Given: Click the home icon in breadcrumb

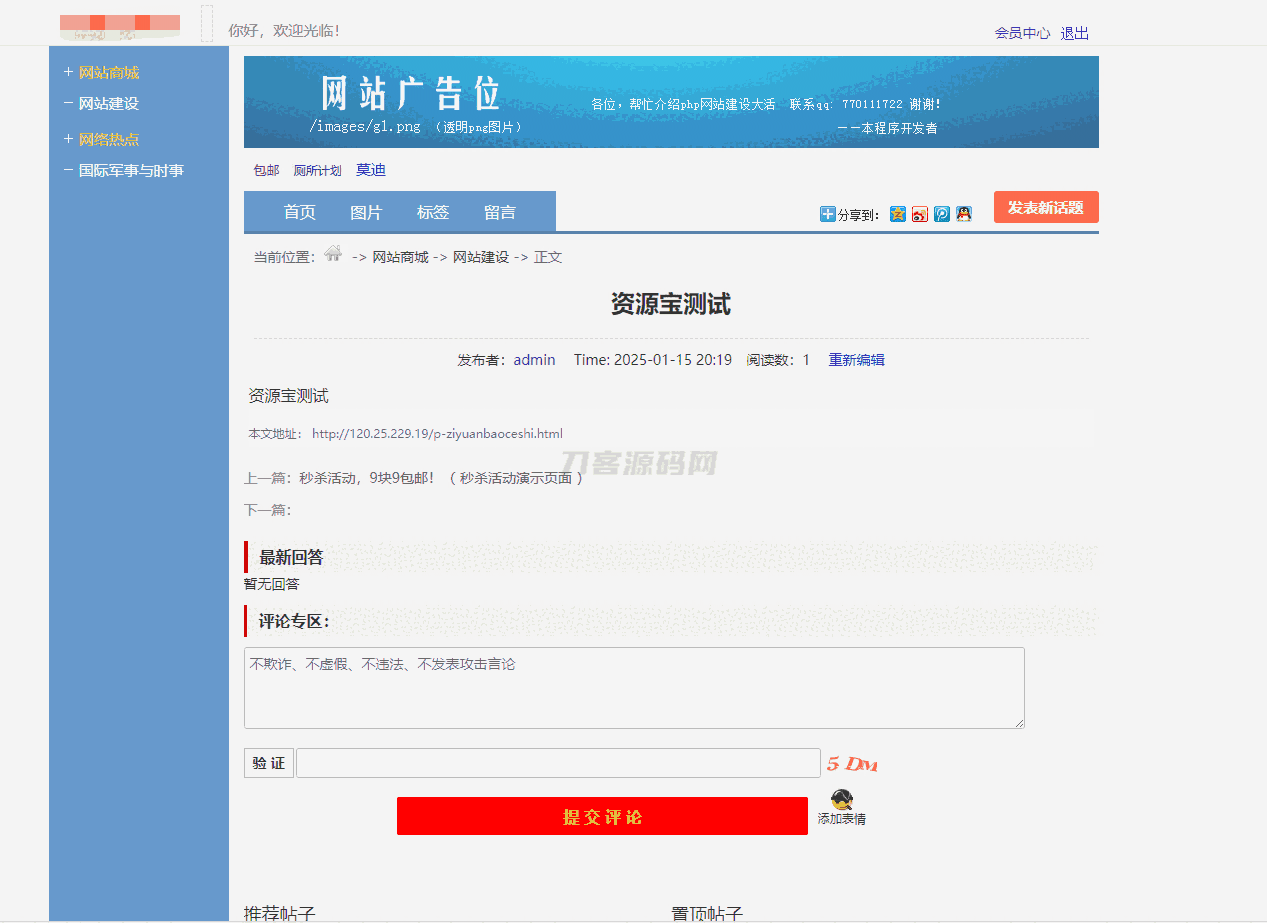Looking at the screenshot, I should (x=333, y=254).
